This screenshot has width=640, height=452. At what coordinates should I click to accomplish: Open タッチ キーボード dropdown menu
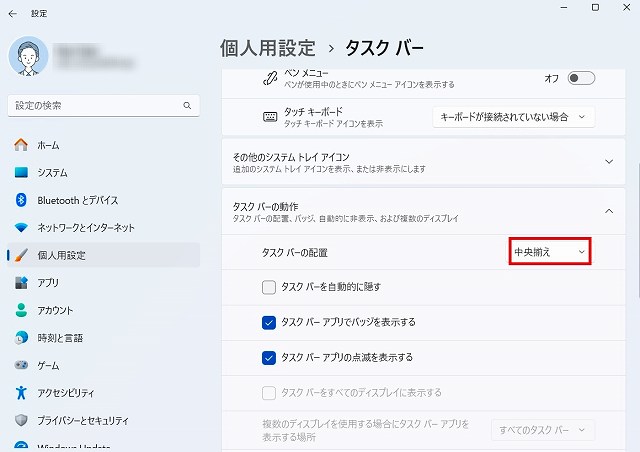pos(513,117)
